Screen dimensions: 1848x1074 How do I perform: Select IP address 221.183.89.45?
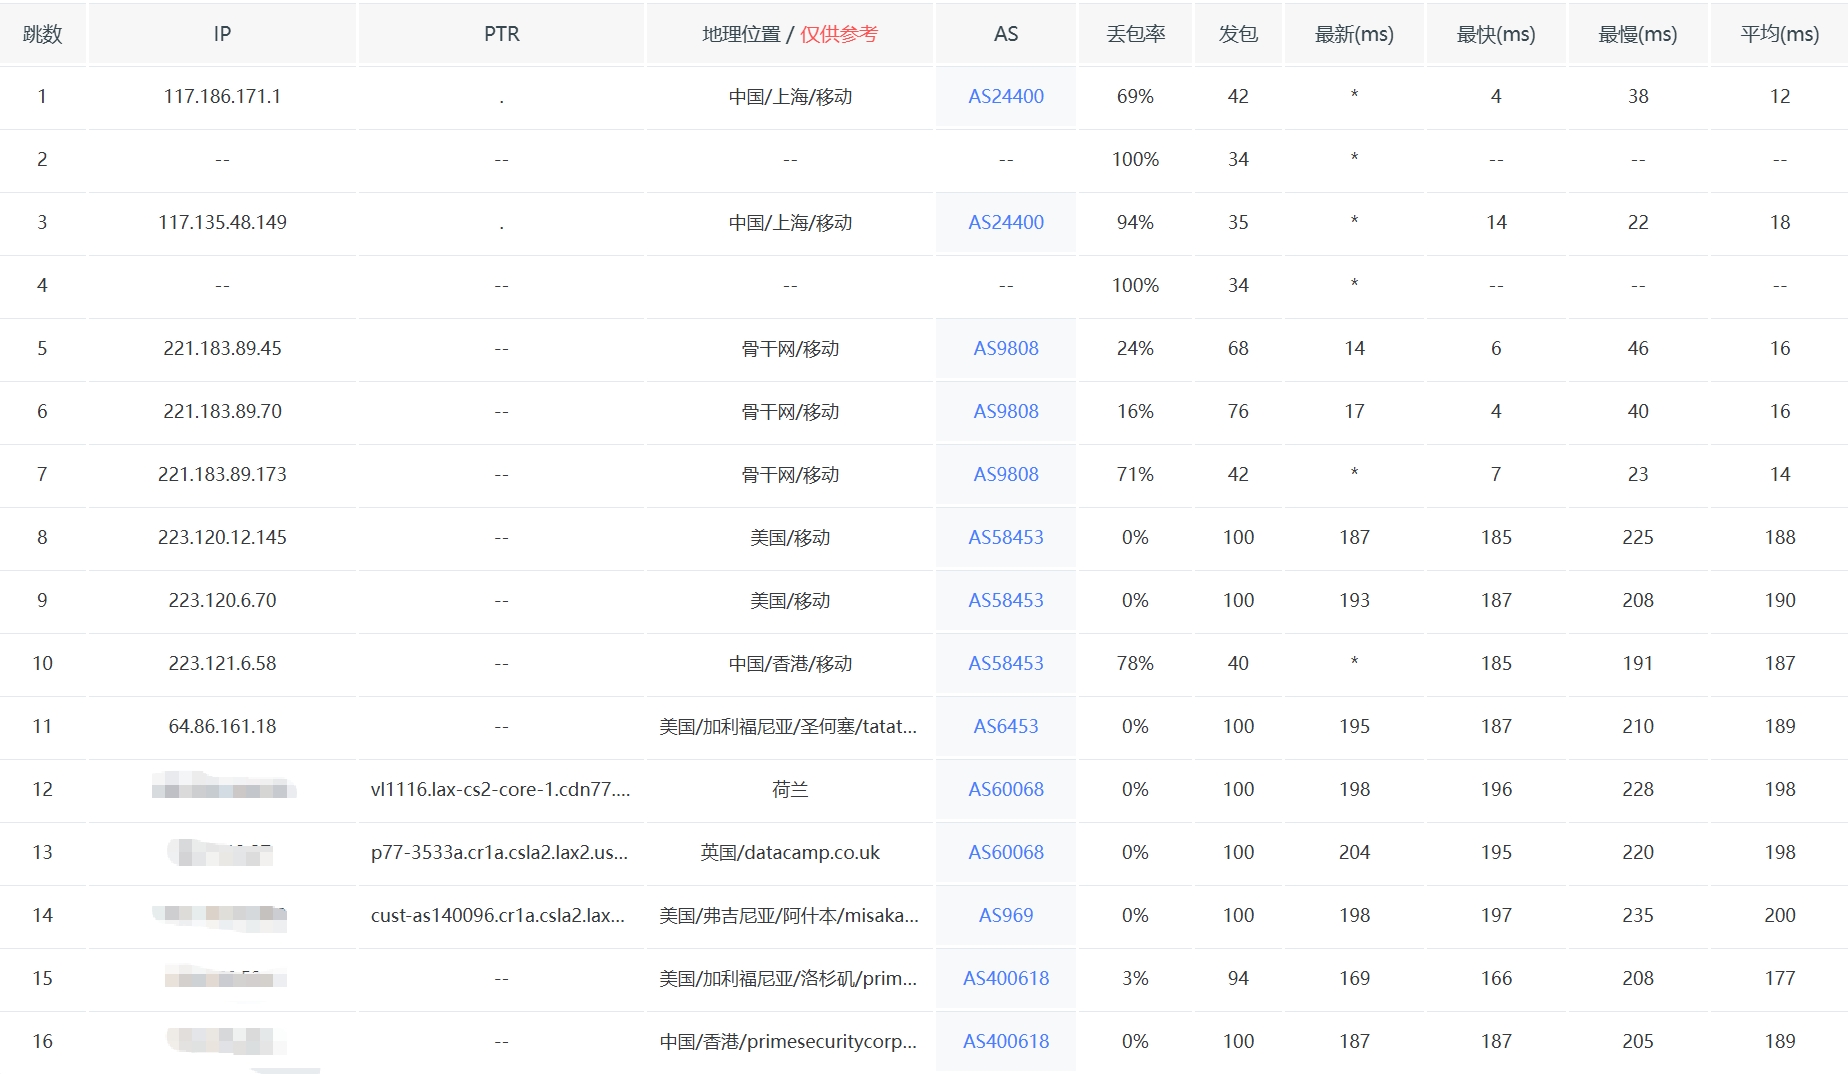click(222, 348)
